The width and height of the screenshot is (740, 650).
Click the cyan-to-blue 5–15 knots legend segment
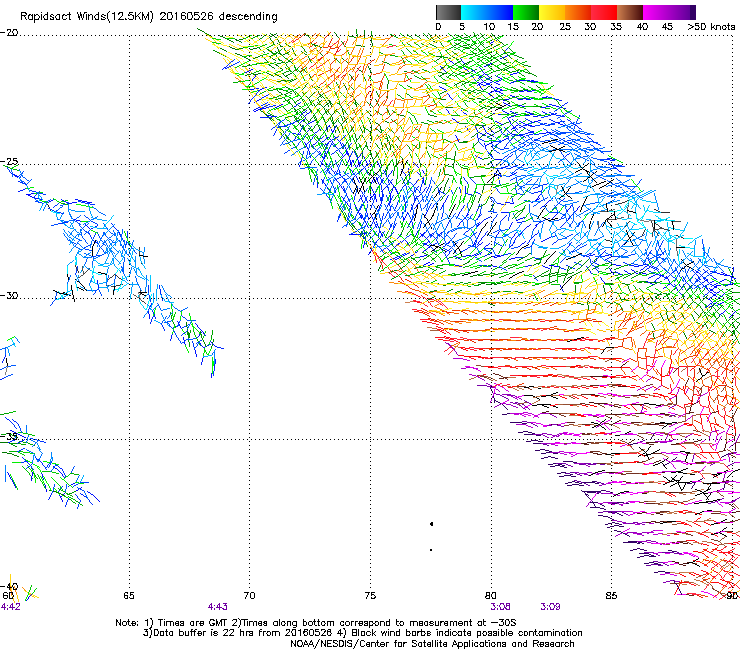(x=487, y=12)
